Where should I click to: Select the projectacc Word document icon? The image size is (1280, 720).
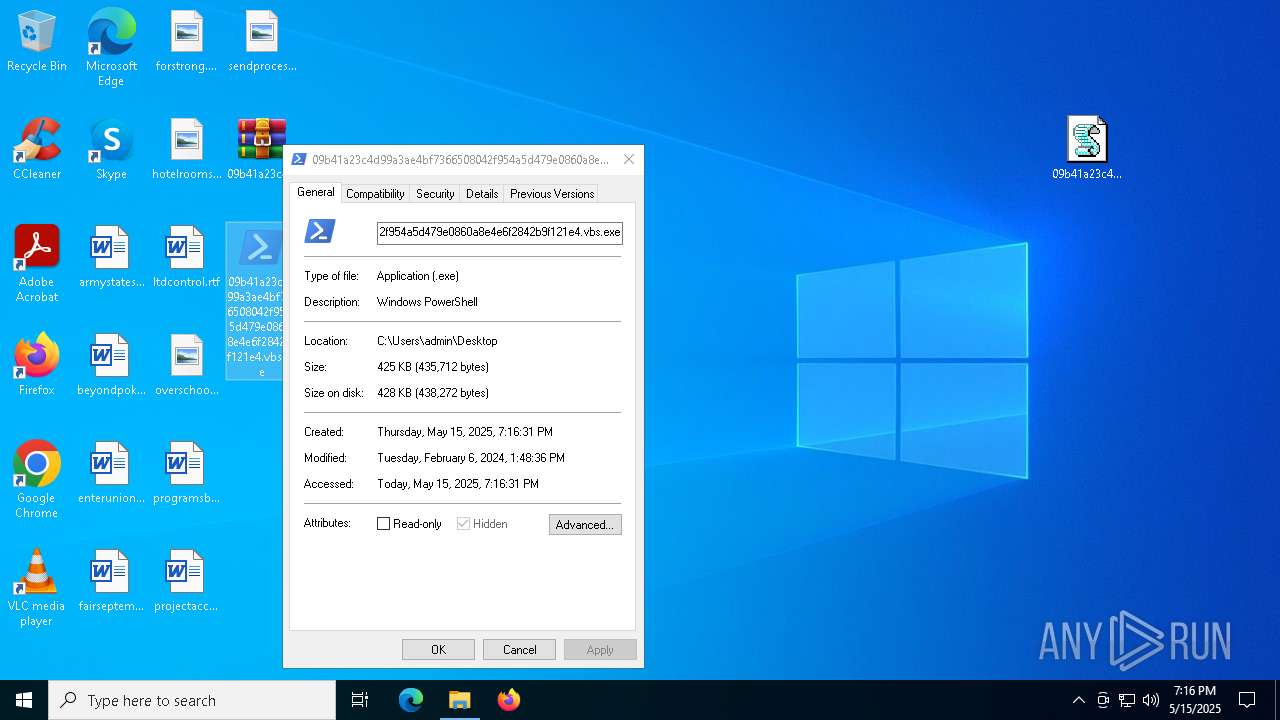[x=186, y=582]
